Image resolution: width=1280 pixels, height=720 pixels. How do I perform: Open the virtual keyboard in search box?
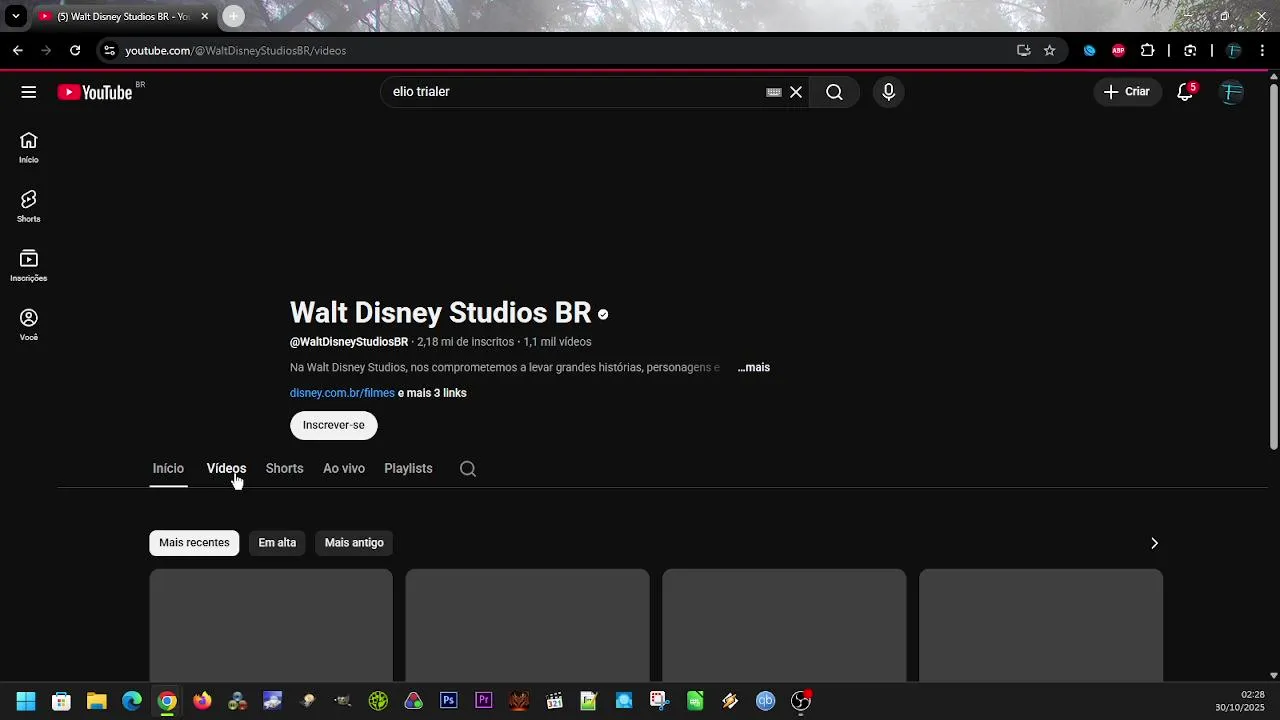[774, 92]
